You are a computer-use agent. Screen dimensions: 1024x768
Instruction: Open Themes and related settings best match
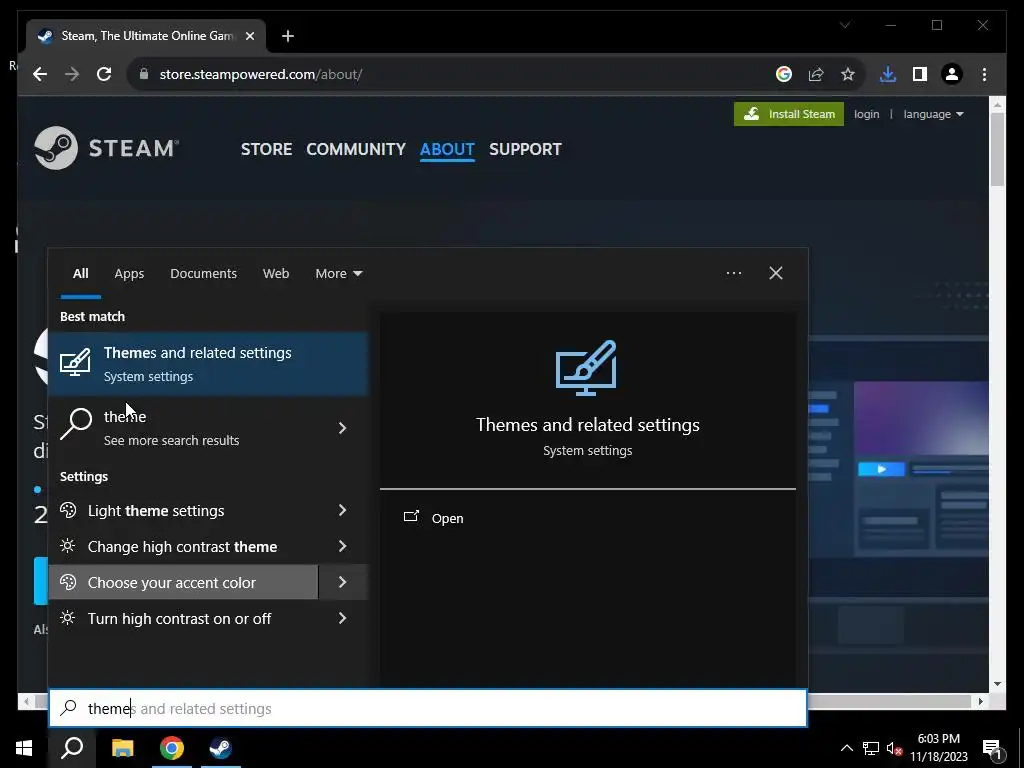click(208, 364)
